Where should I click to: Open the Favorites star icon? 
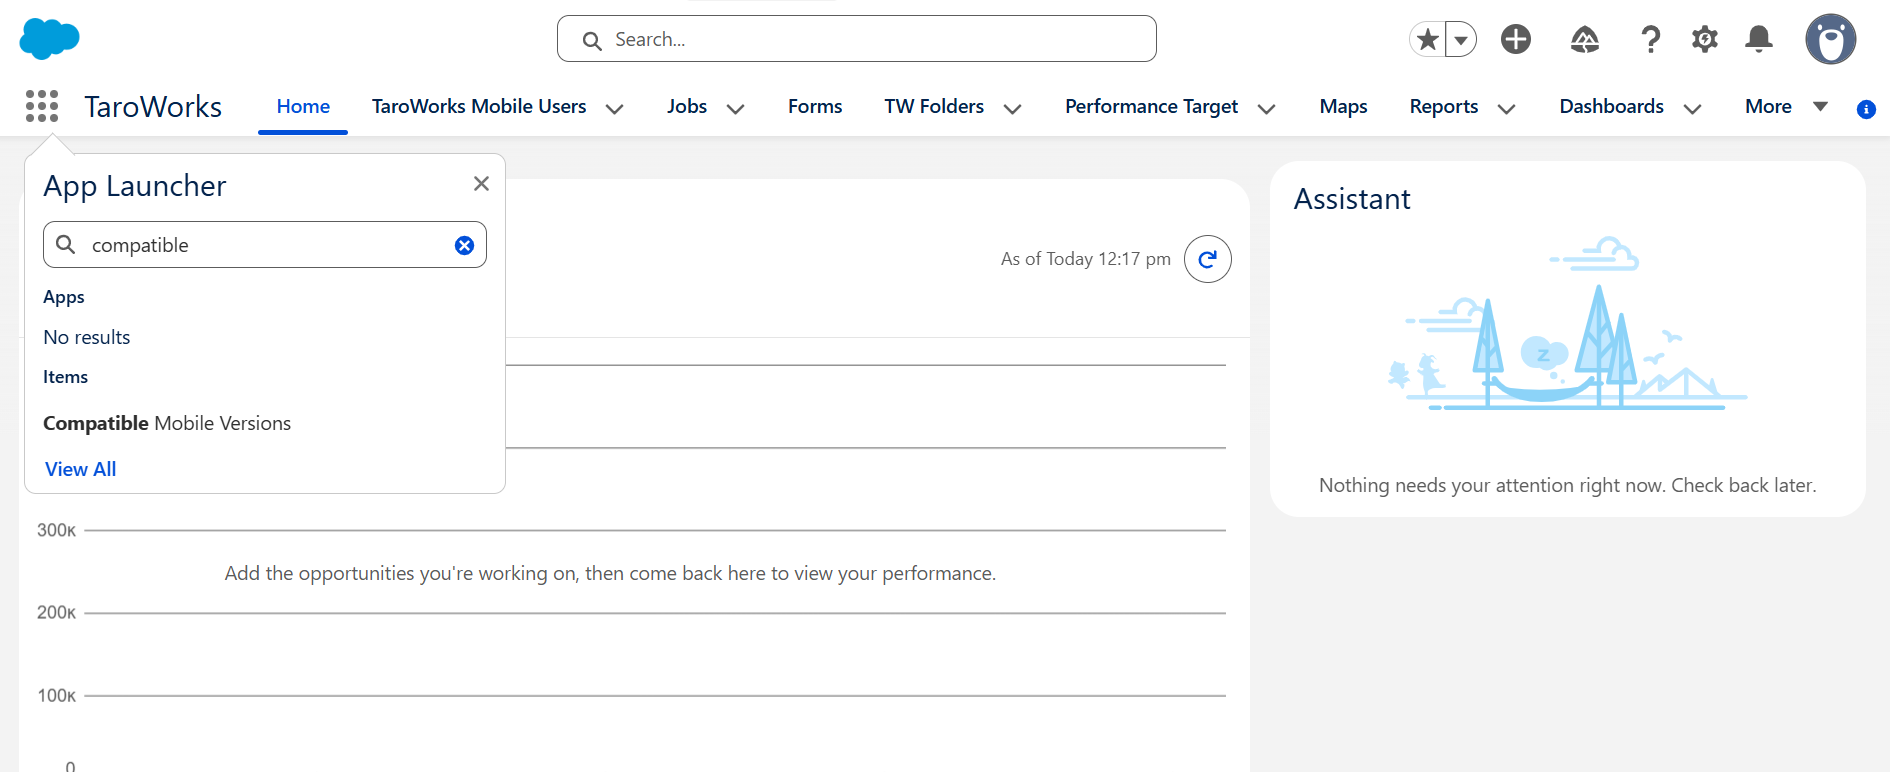tap(1428, 39)
